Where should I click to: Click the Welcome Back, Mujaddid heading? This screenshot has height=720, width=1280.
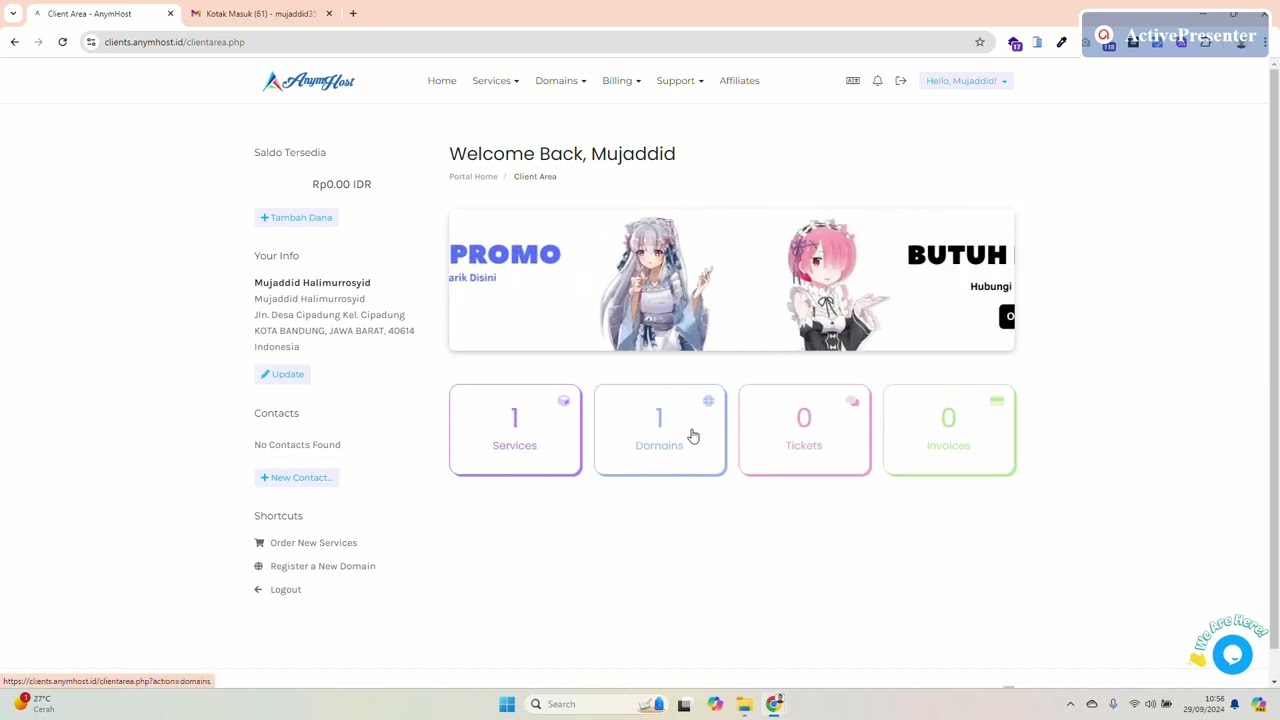(562, 154)
